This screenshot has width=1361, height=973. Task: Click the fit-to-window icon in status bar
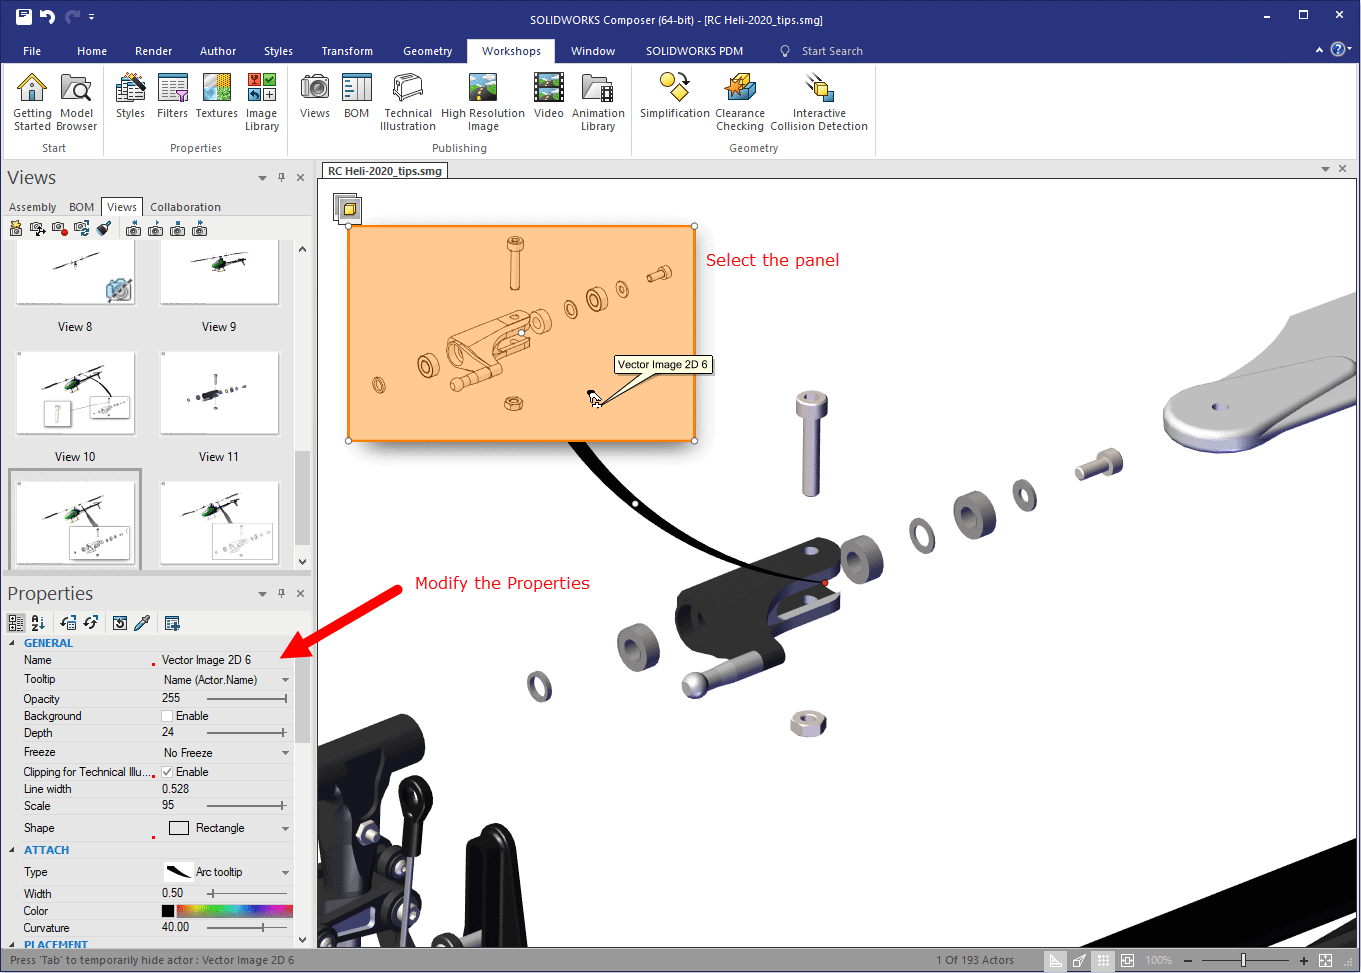pyautogui.click(x=1325, y=960)
